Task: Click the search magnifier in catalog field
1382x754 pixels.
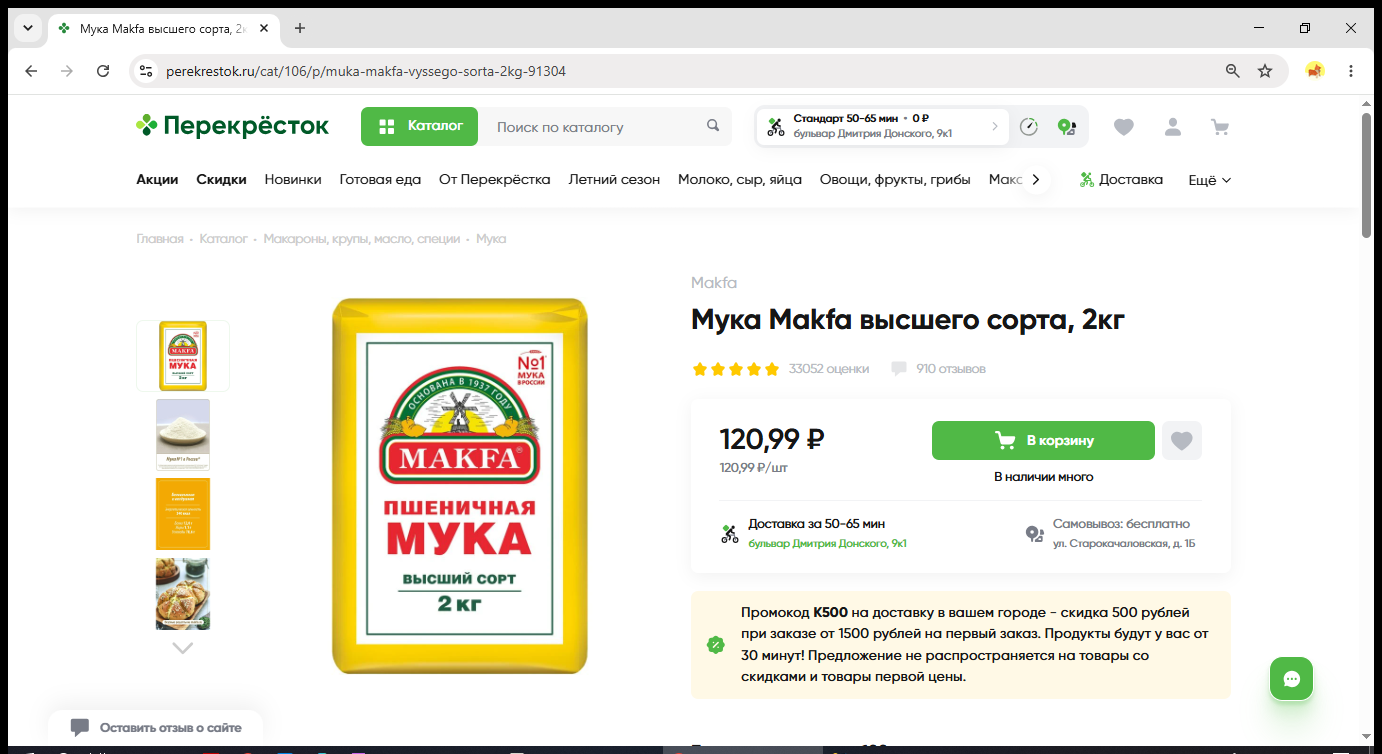Action: pos(713,126)
